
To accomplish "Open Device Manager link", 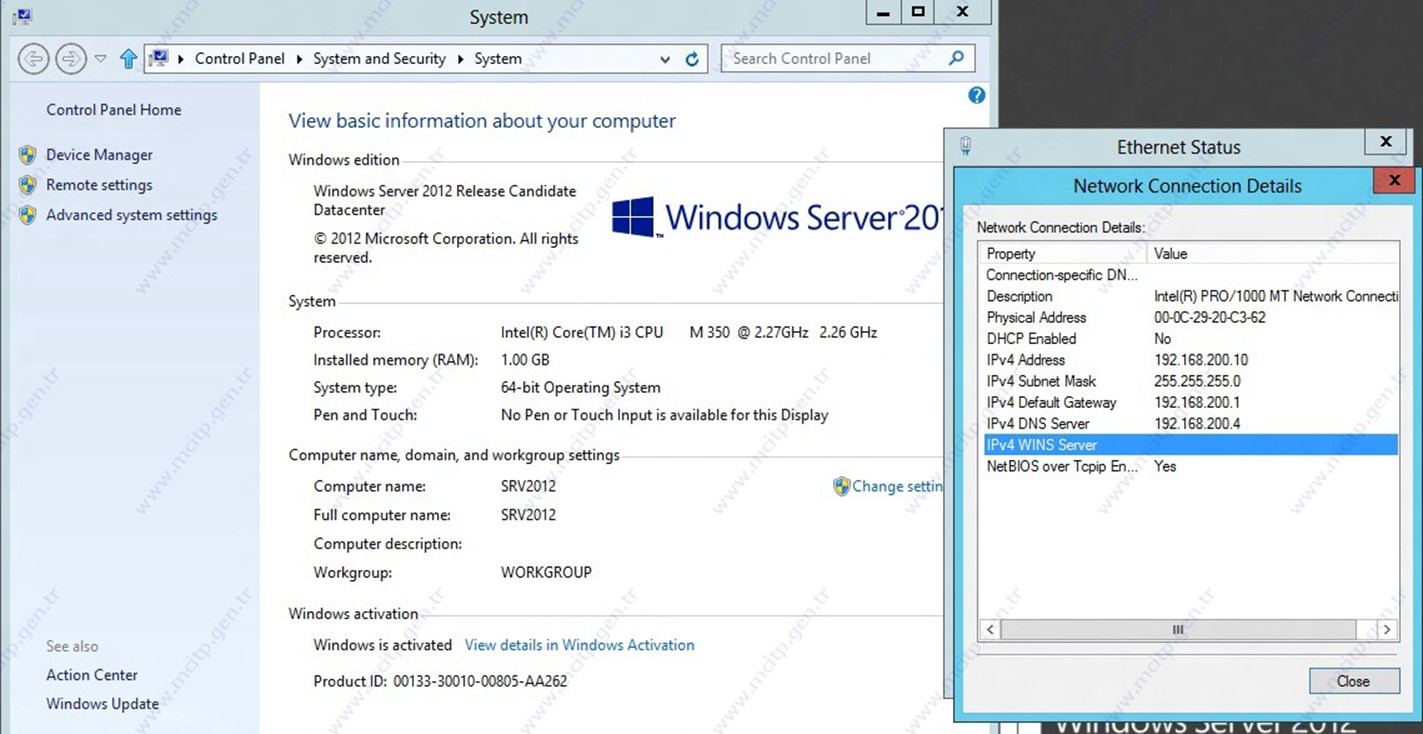I will coord(99,155).
